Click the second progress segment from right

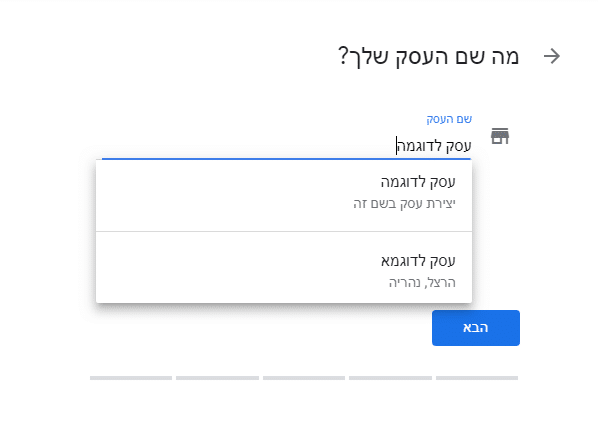pyautogui.click(x=390, y=378)
